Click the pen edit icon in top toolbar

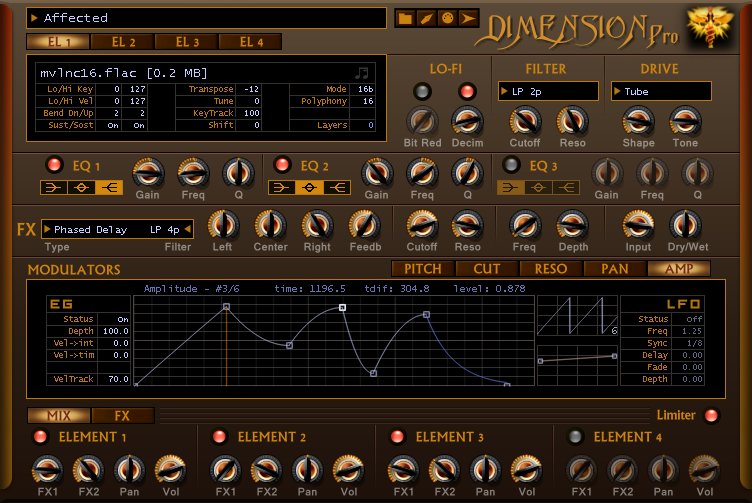(x=426, y=19)
